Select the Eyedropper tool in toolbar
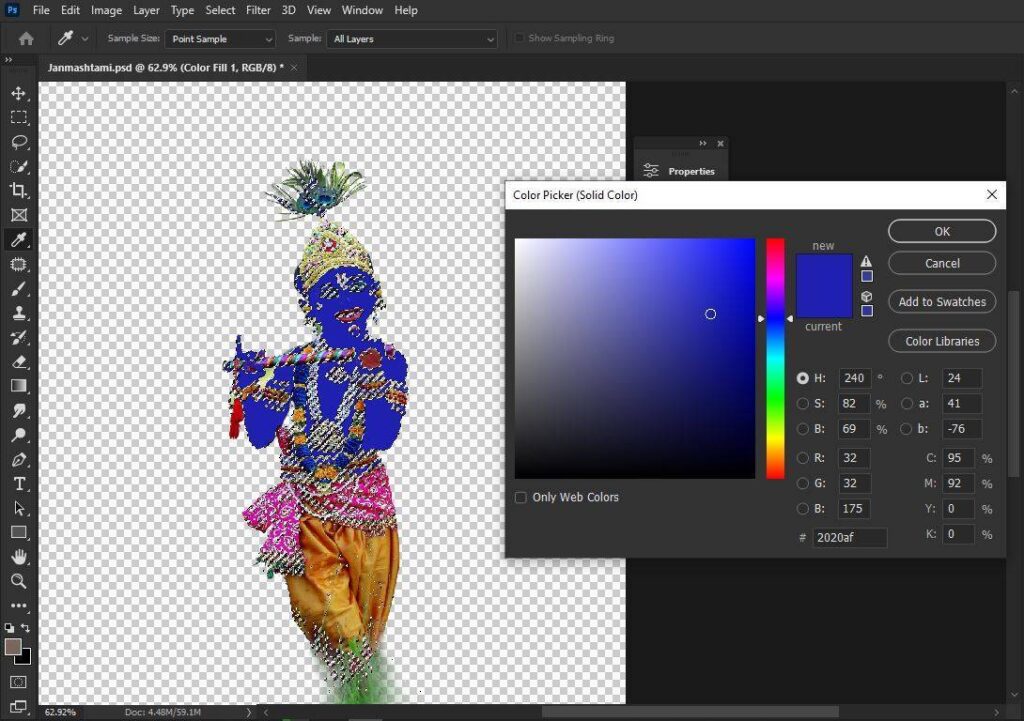The width and height of the screenshot is (1024, 721). tap(18, 240)
